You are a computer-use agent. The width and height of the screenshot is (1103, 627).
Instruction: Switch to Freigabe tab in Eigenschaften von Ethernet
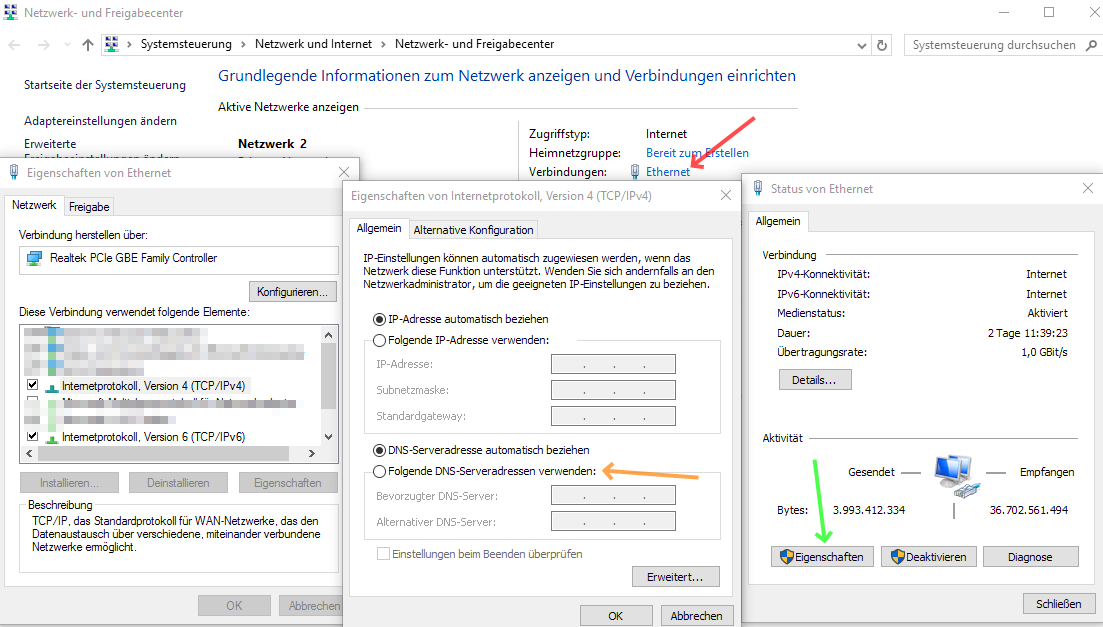[x=89, y=207]
